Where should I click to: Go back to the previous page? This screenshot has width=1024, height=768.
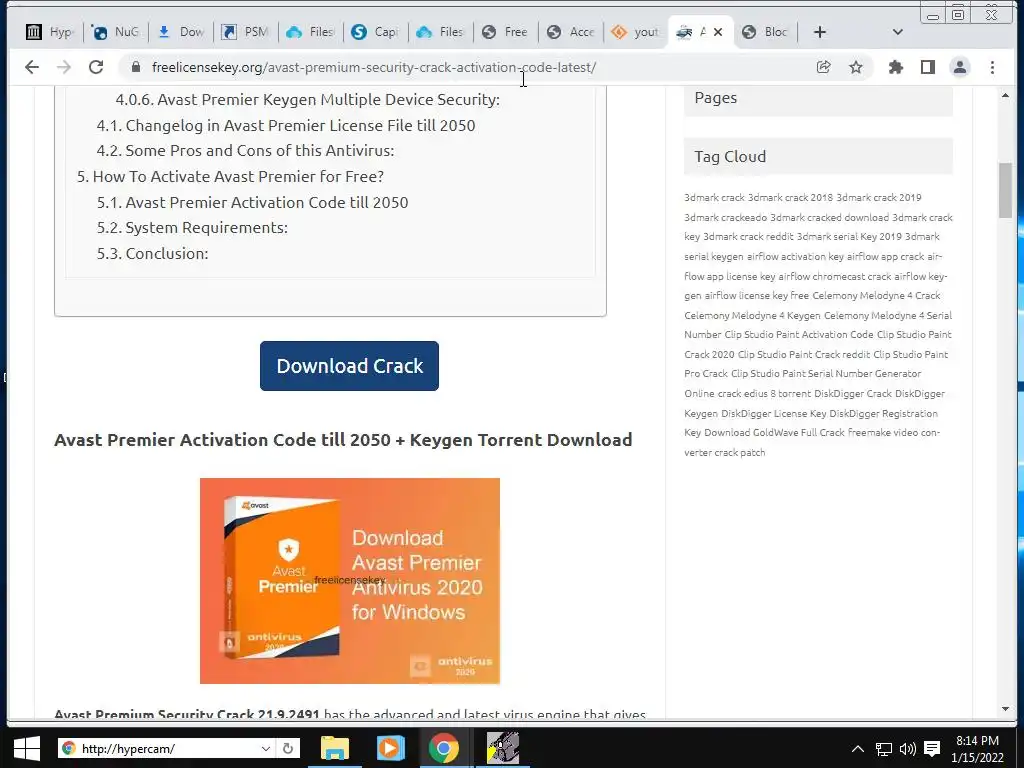point(31,67)
